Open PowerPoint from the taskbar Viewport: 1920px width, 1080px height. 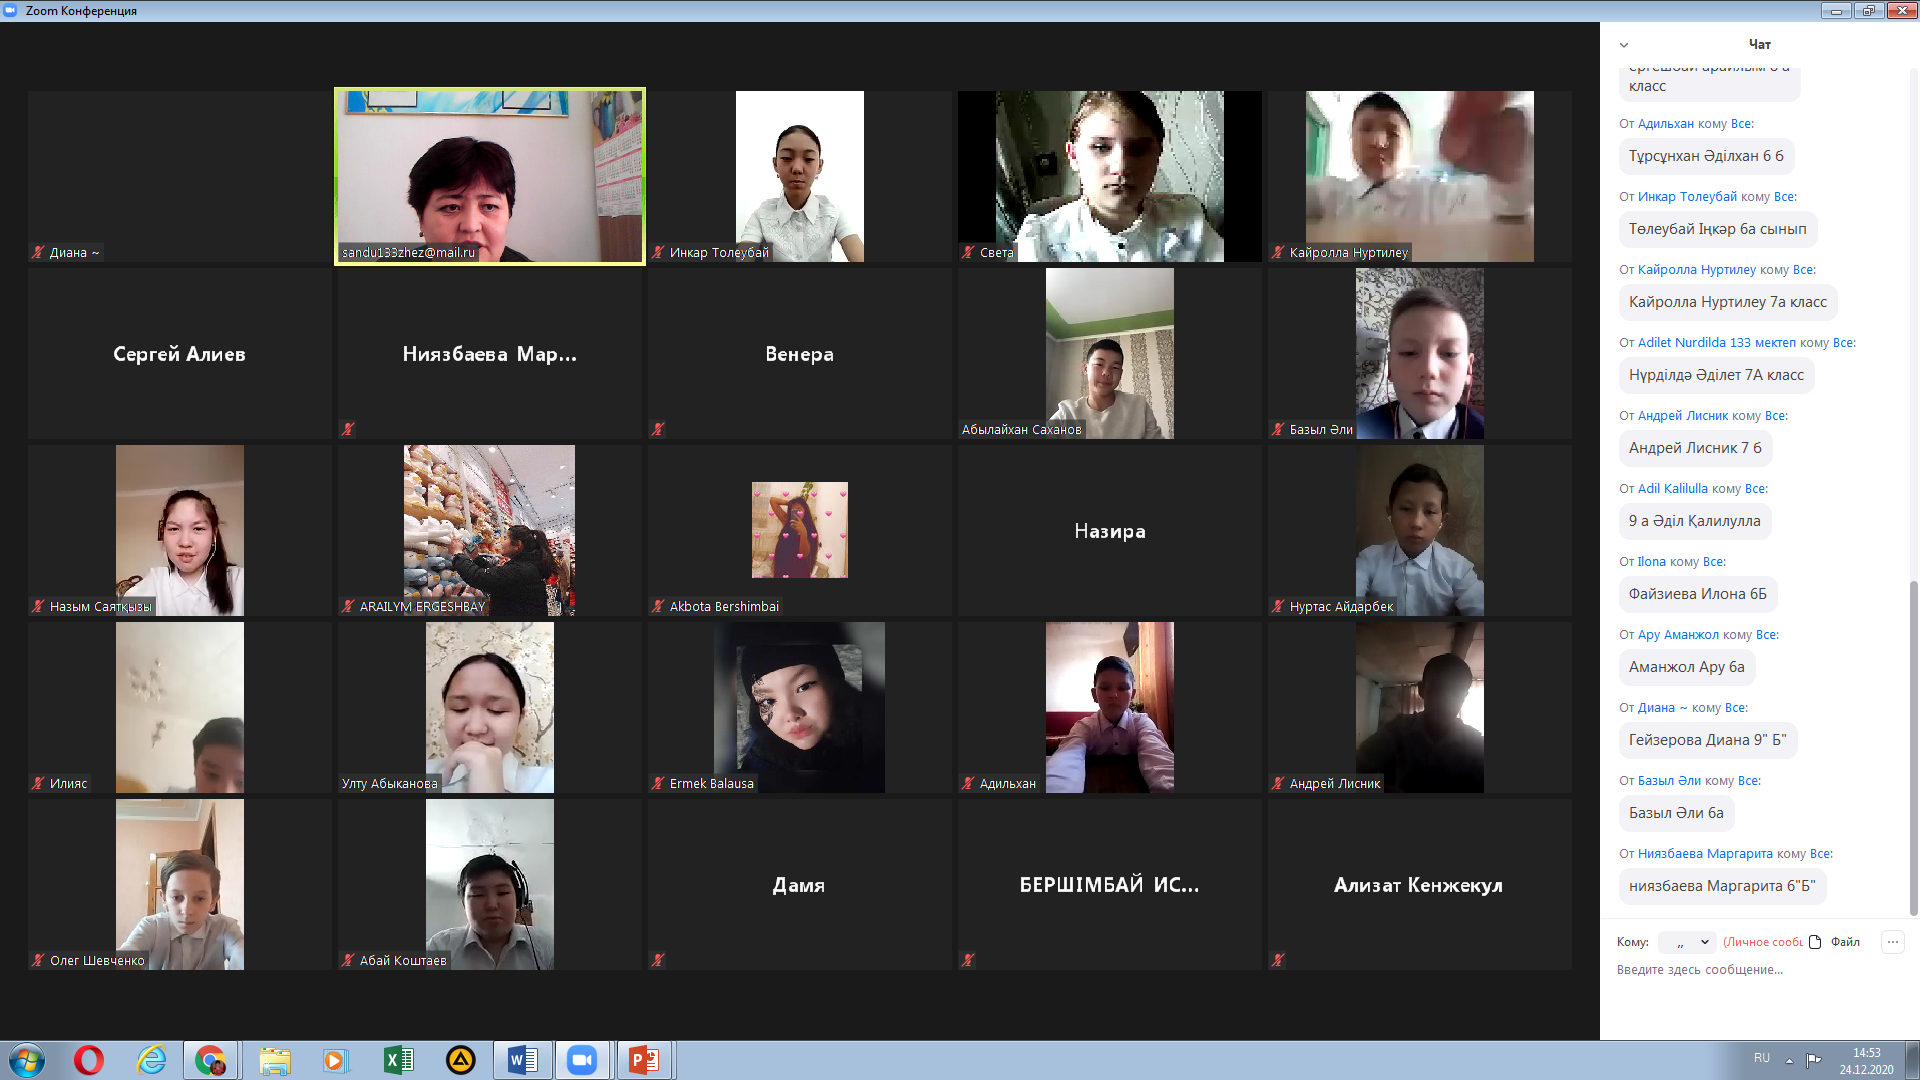(x=643, y=1060)
